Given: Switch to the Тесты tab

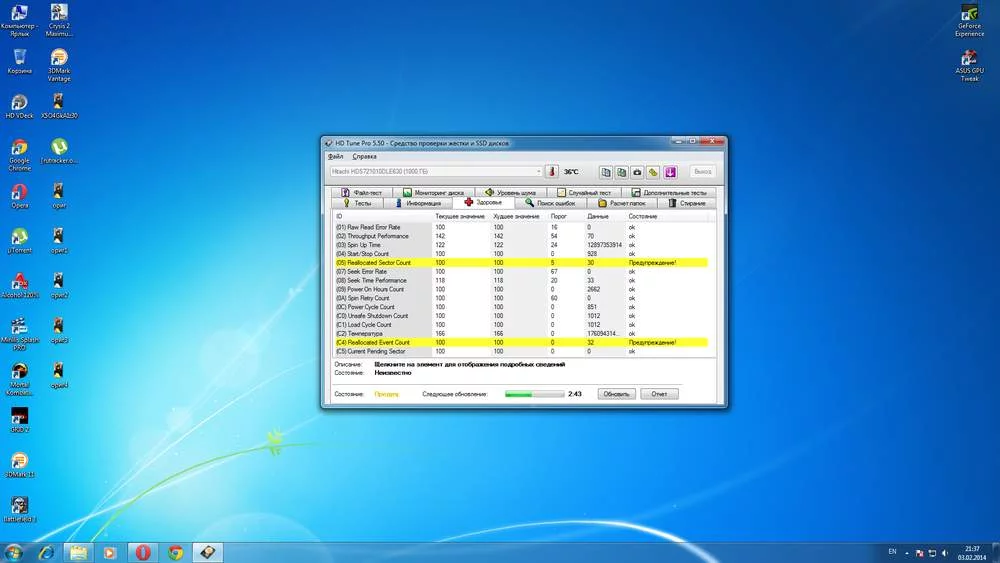Looking at the screenshot, I should (357, 203).
